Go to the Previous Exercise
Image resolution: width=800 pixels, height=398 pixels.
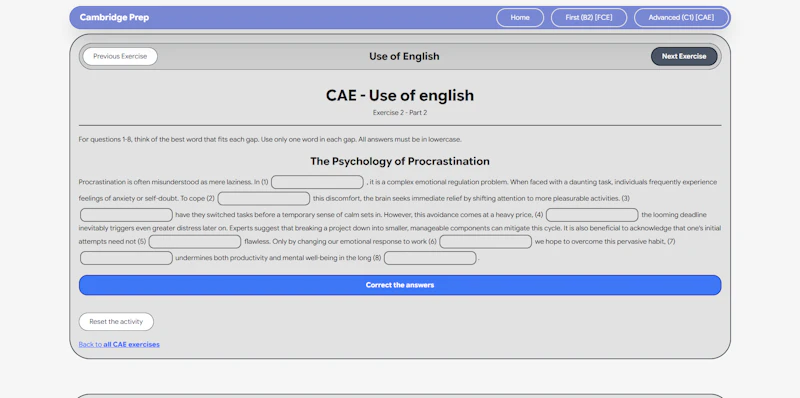pyautogui.click(x=120, y=56)
